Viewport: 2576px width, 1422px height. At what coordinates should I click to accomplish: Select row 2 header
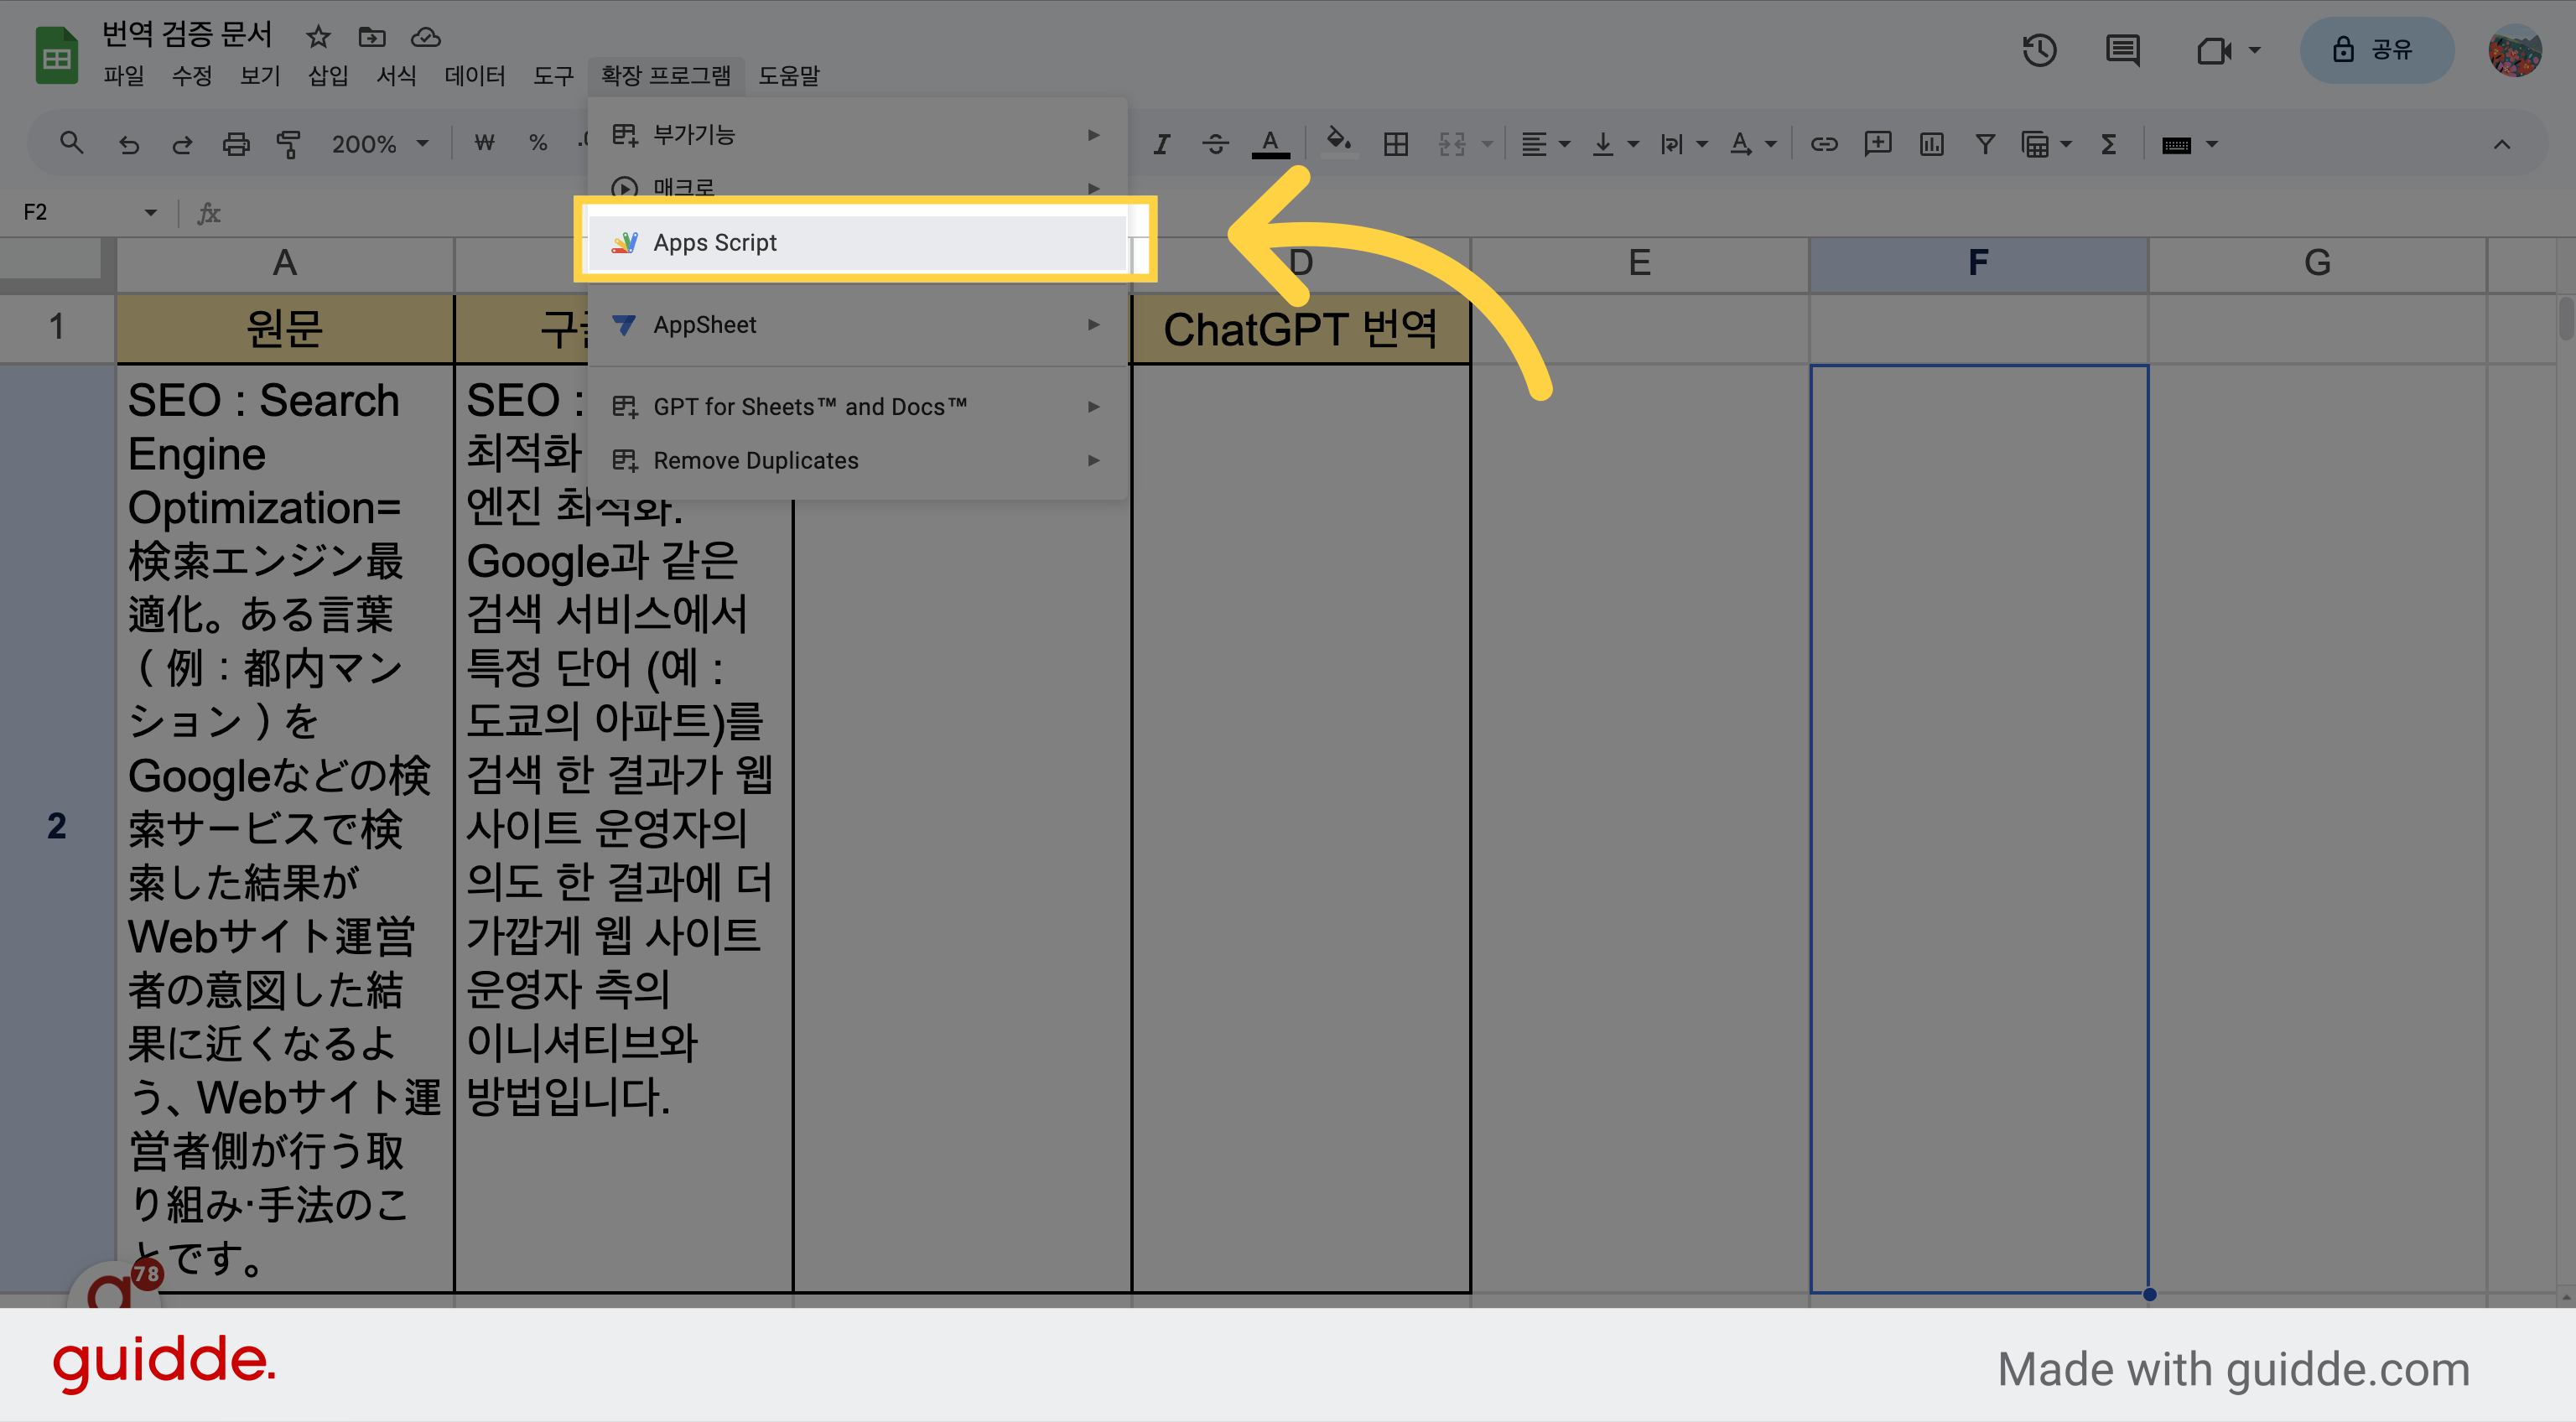click(57, 826)
